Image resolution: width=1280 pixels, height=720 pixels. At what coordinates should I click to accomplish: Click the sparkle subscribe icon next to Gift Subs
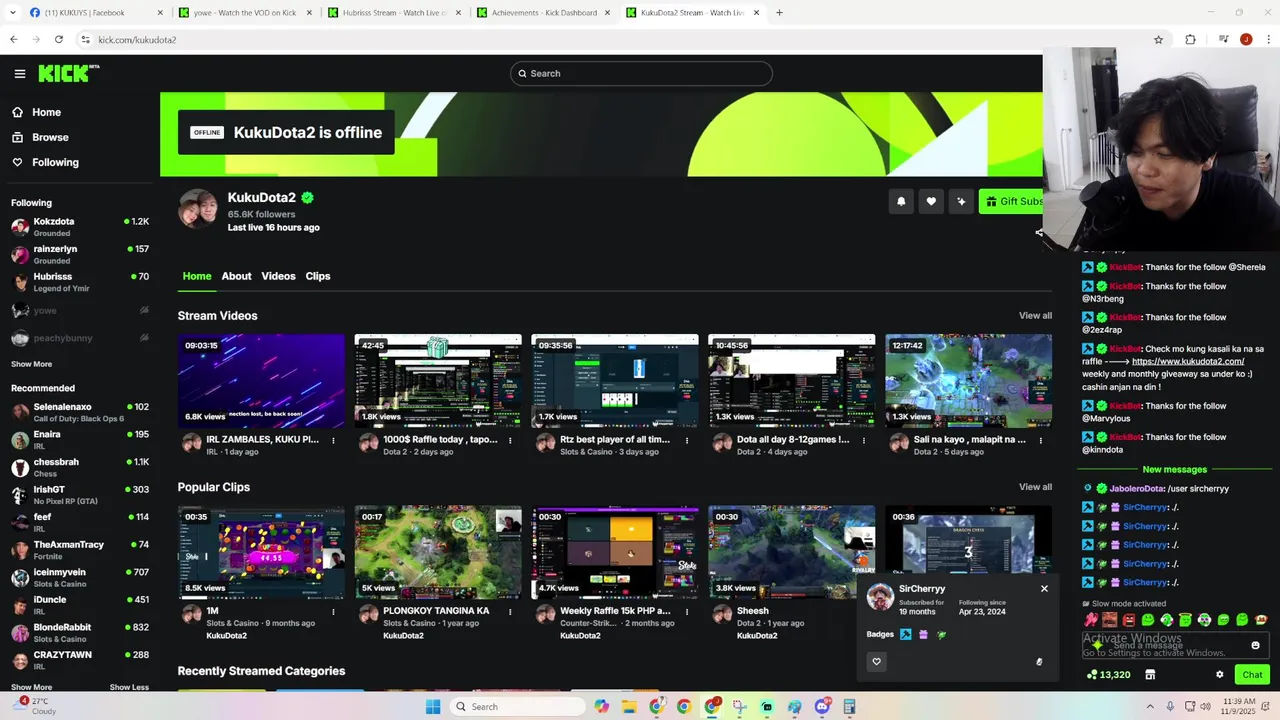click(961, 201)
